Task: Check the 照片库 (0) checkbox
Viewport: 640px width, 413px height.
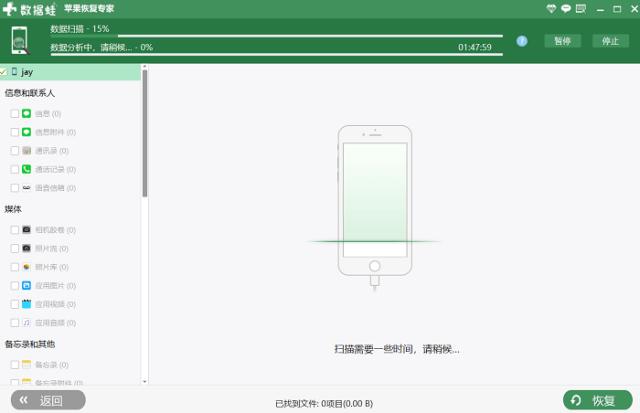Action: point(15,267)
